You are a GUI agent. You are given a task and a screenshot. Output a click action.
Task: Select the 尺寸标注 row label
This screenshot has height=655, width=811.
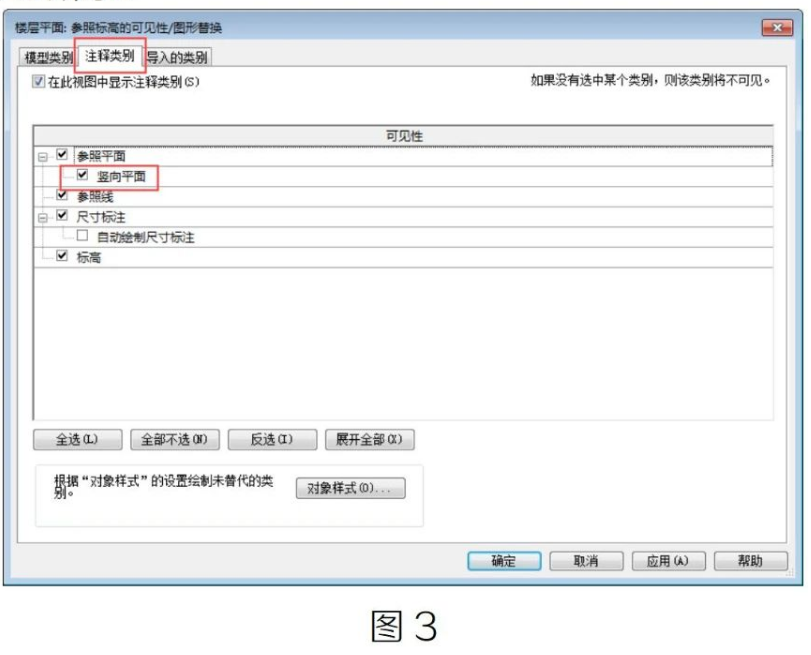(101, 217)
